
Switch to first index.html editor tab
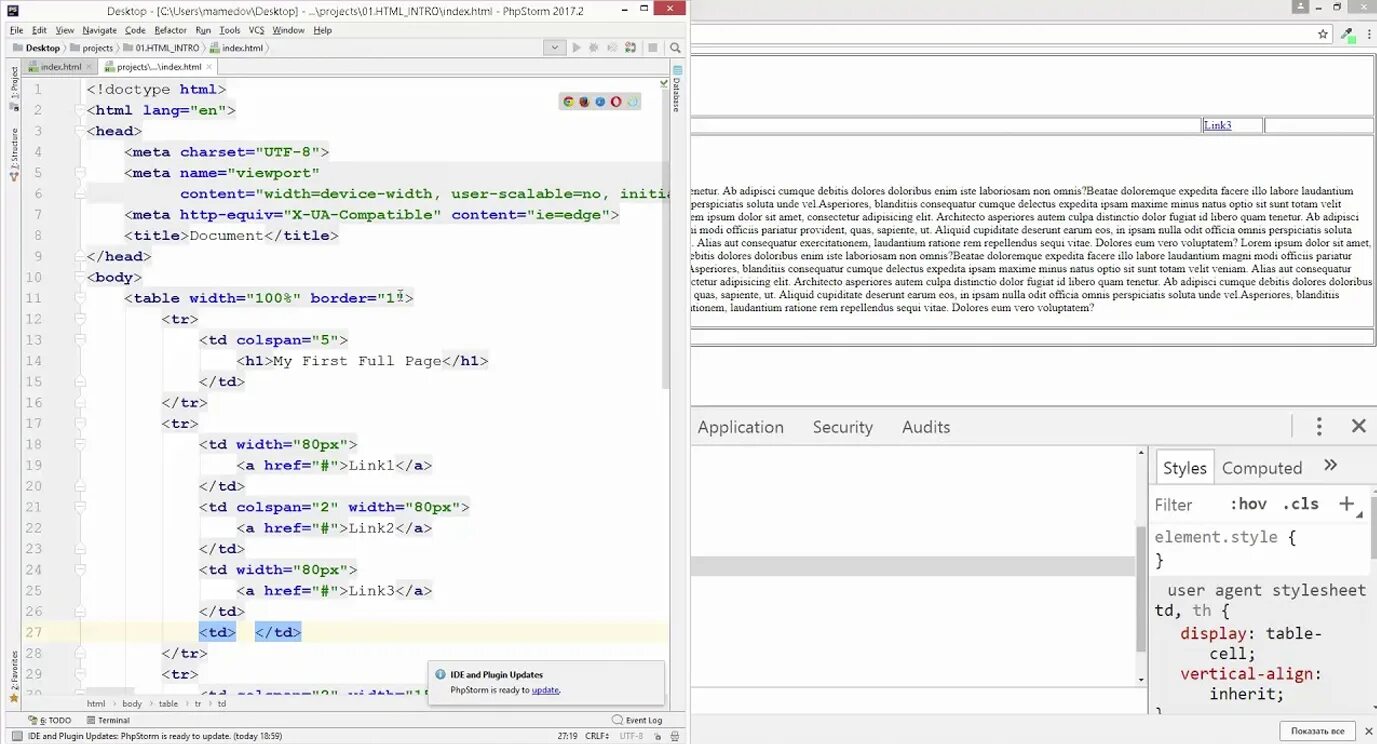60,67
